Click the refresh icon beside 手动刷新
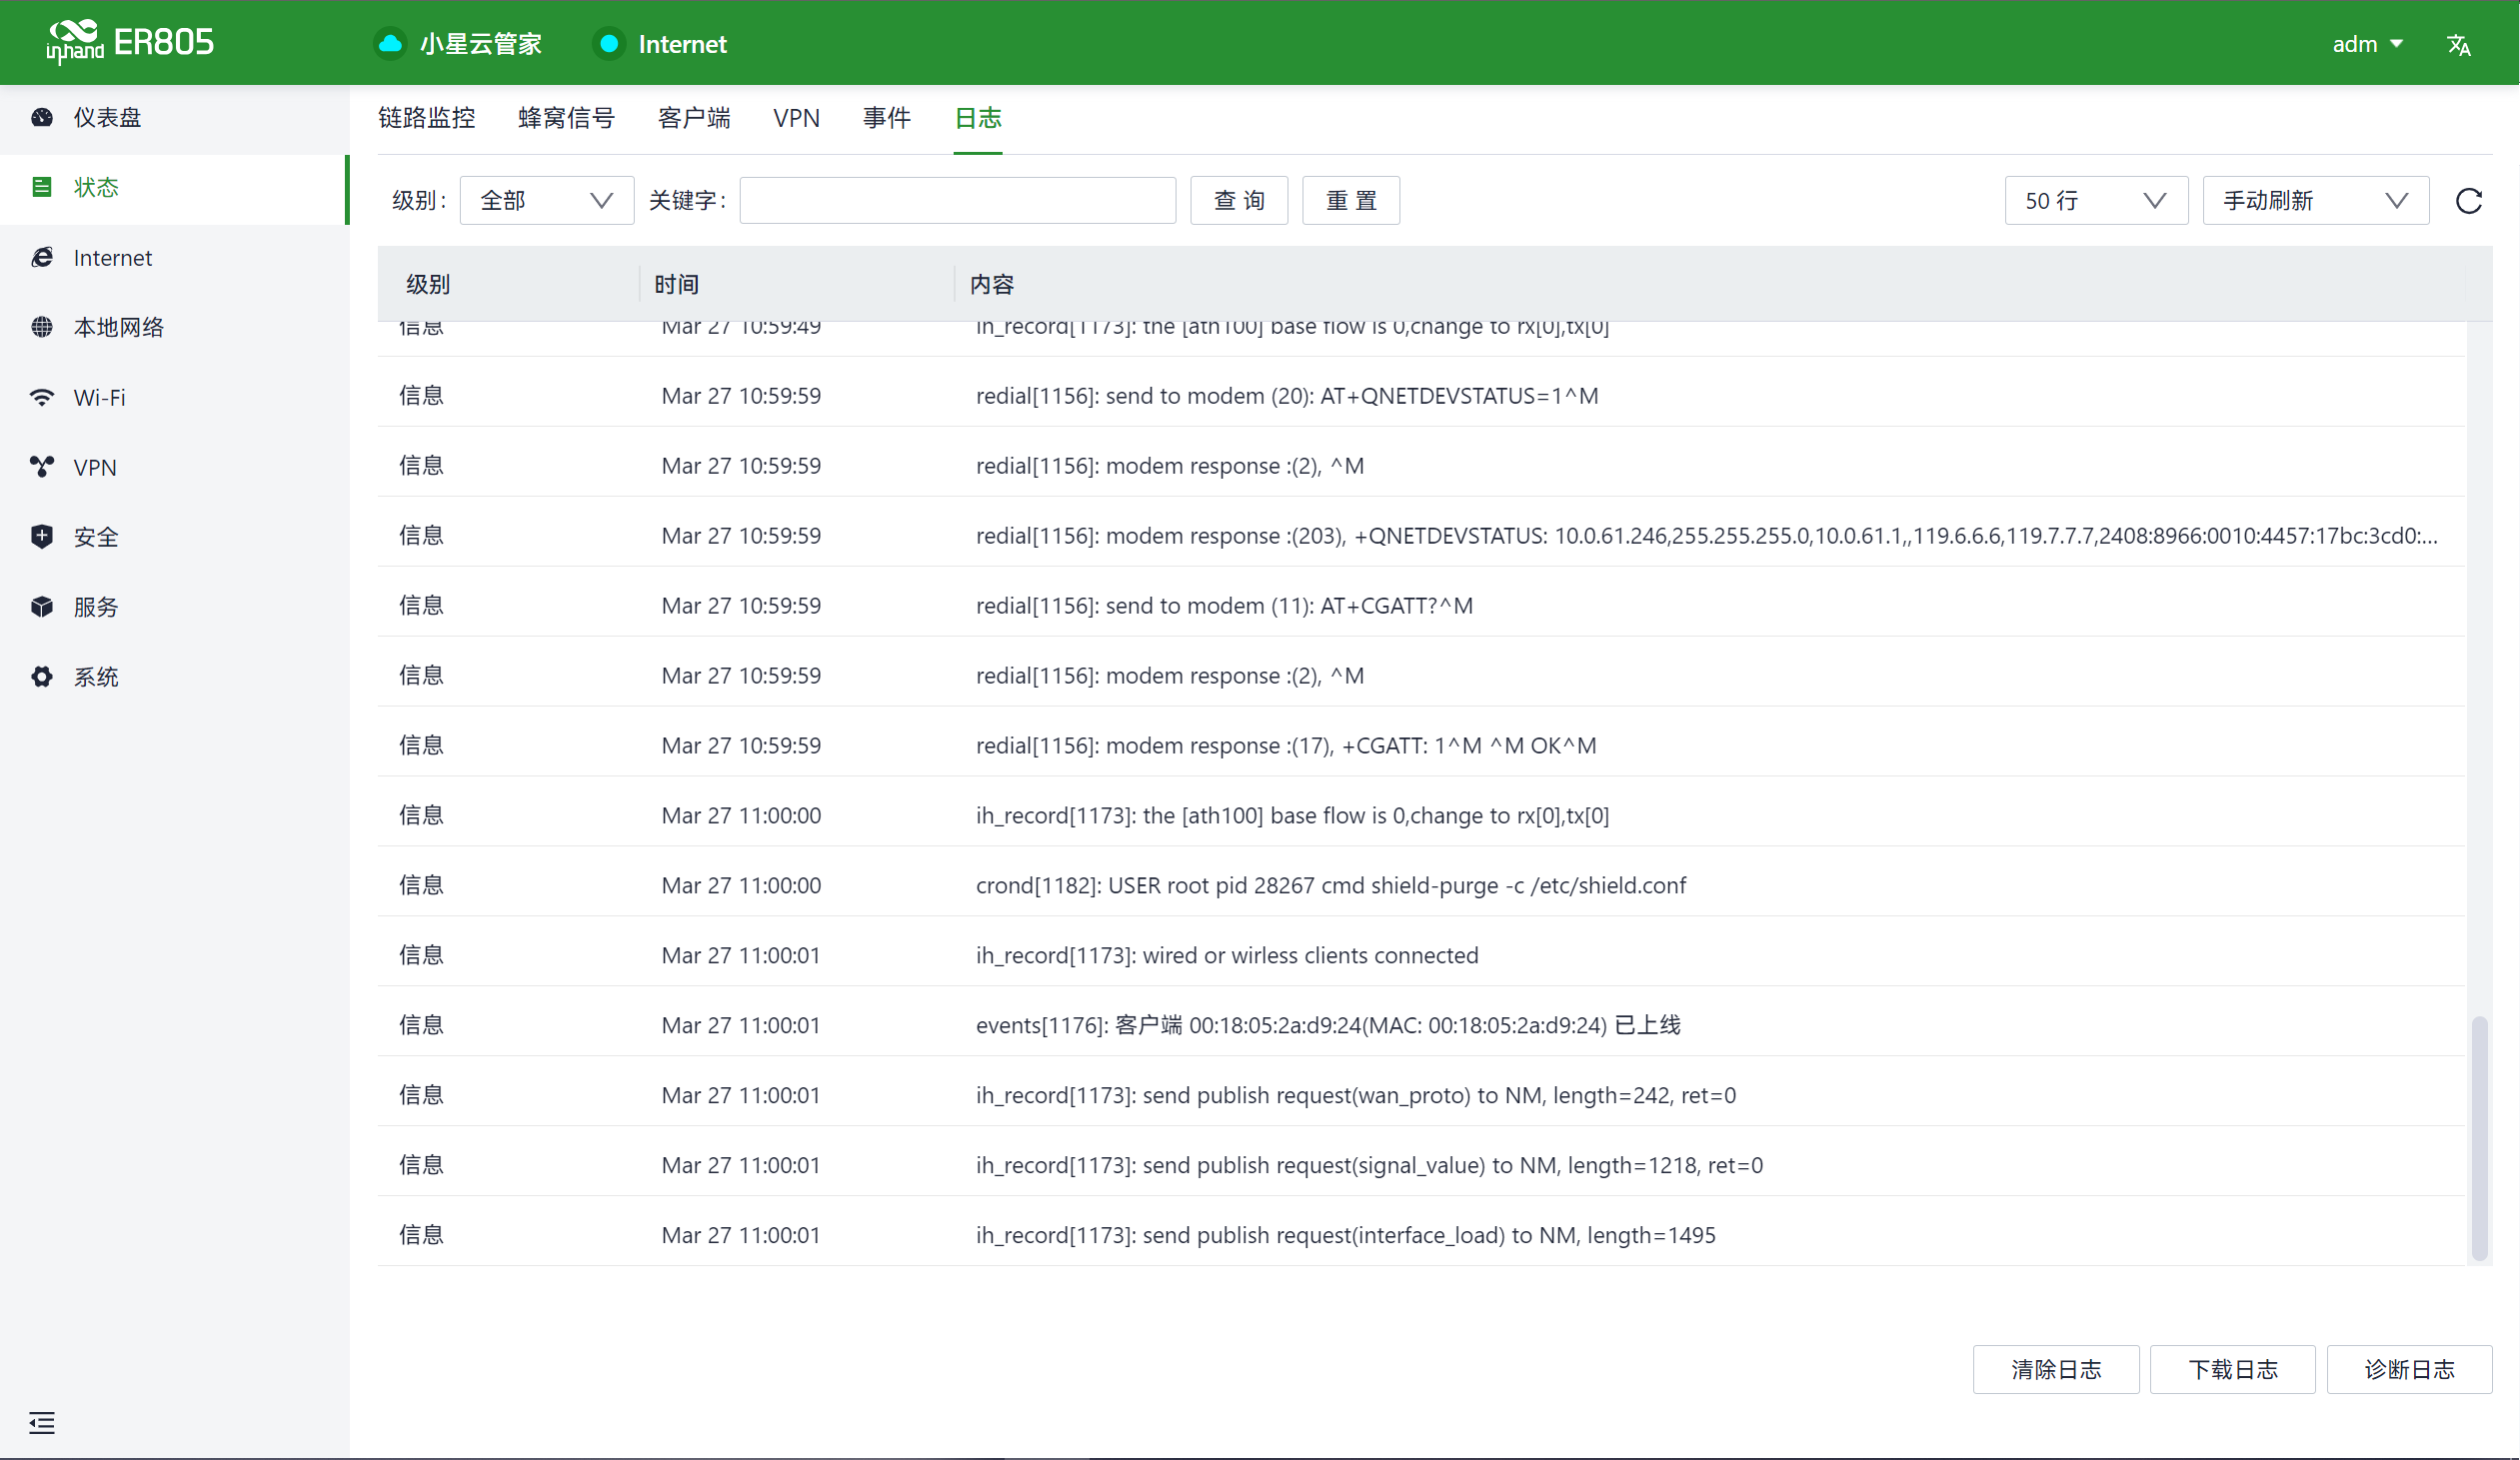This screenshot has width=2520, height=1460. [x=2468, y=201]
